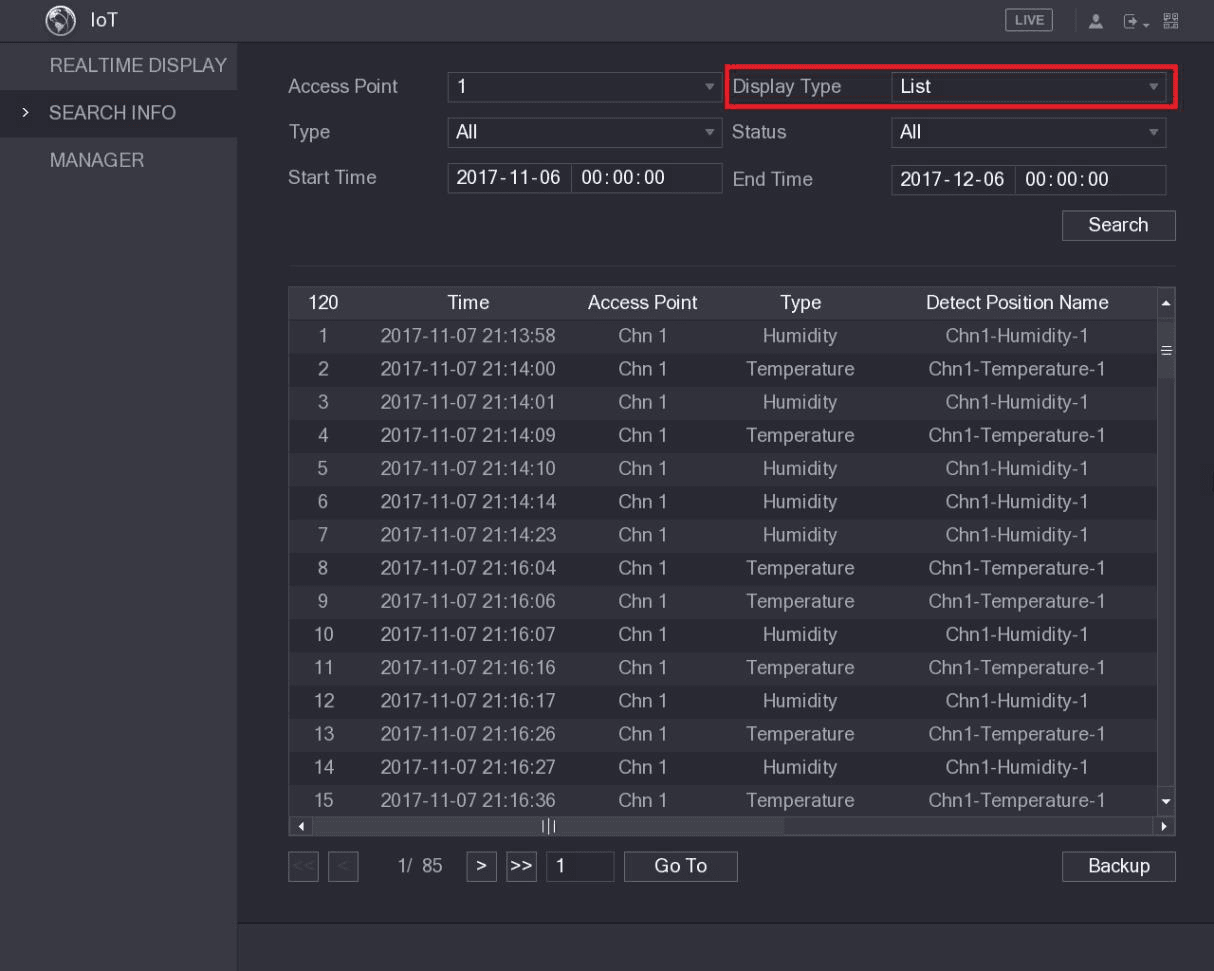The image size is (1214, 971).
Task: Click the vertical scrollbar down arrow
Action: pos(1166,801)
